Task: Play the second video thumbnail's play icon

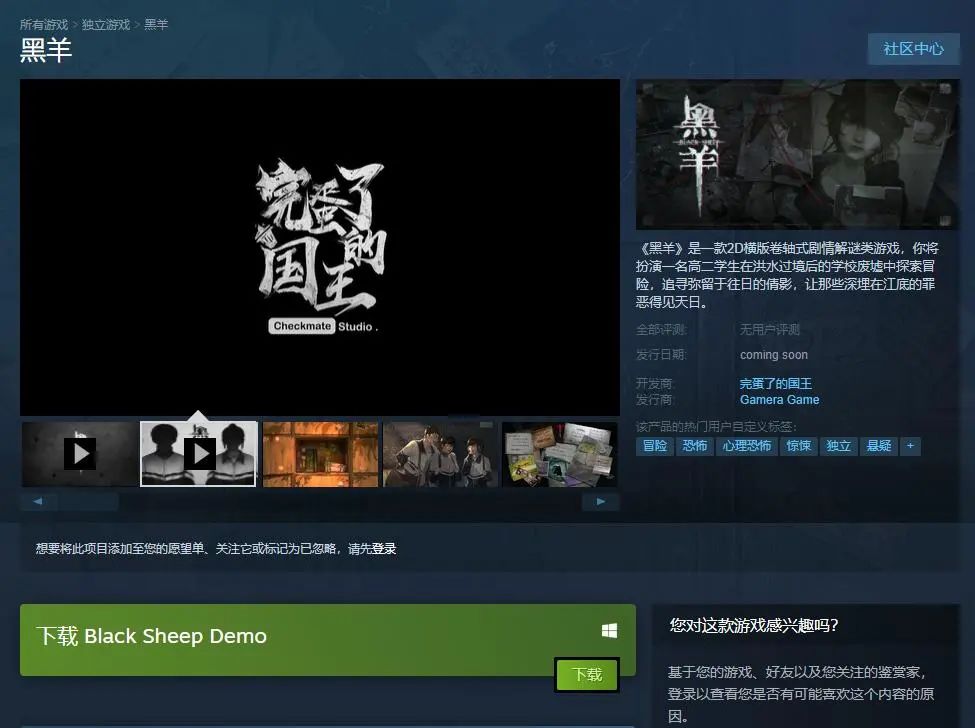Action: (200, 452)
